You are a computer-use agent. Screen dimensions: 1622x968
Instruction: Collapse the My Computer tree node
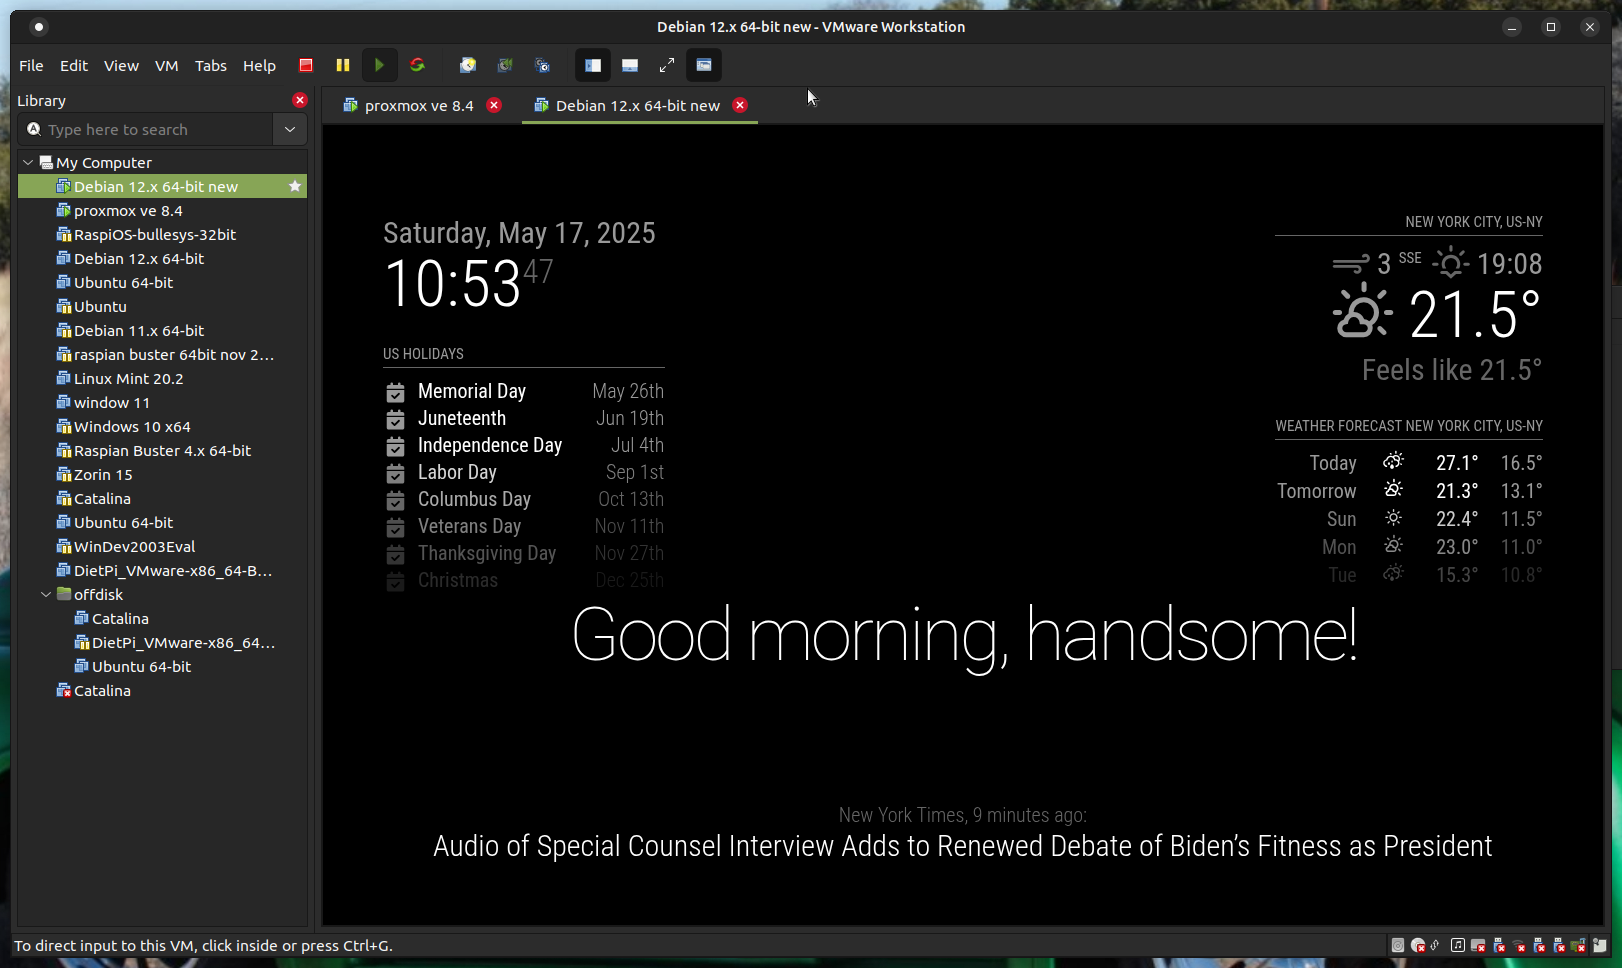[x=28, y=162]
